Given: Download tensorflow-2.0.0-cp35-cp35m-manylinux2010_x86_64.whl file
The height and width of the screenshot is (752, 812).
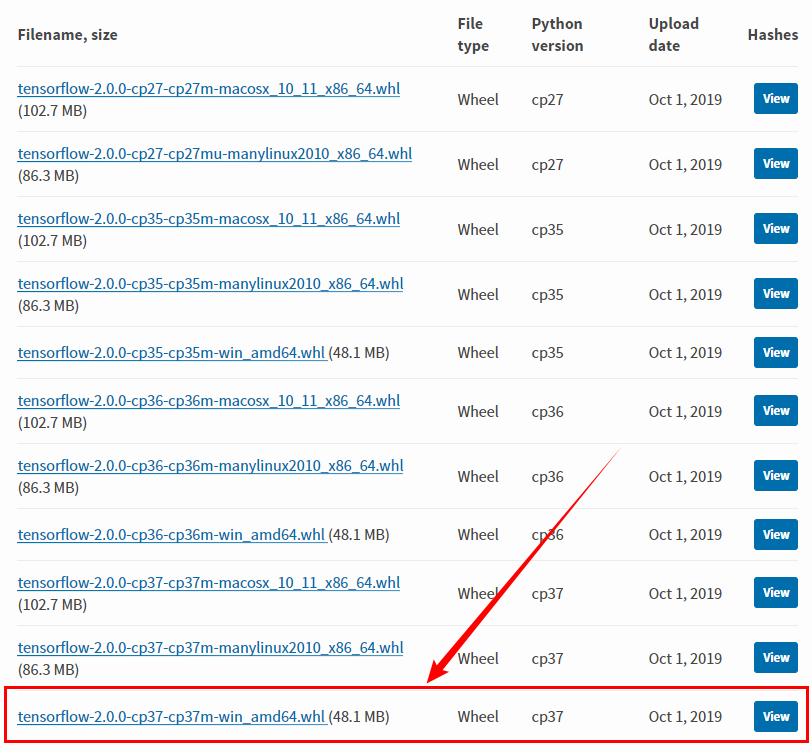Looking at the screenshot, I should (210, 284).
